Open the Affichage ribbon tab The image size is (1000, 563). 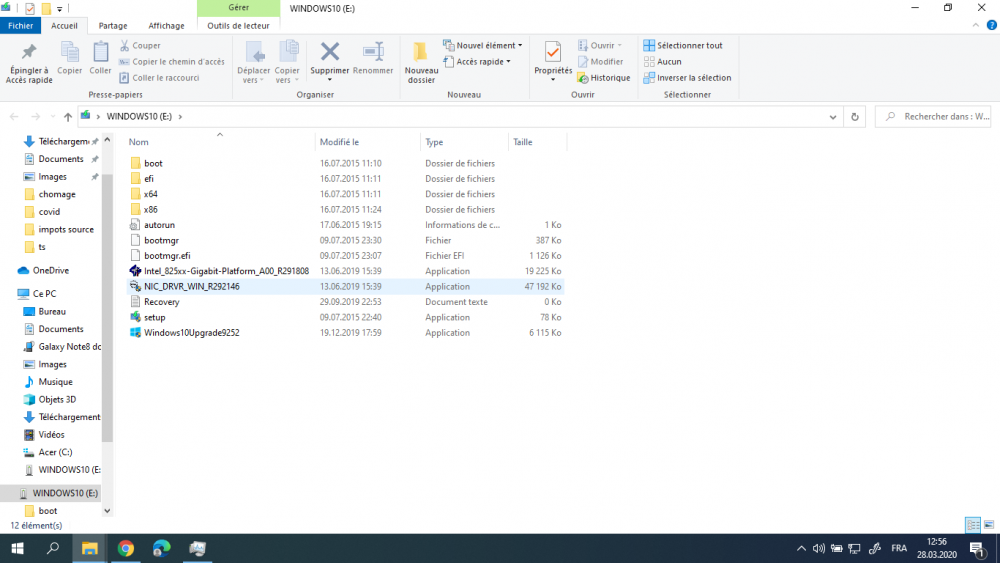coord(166,26)
